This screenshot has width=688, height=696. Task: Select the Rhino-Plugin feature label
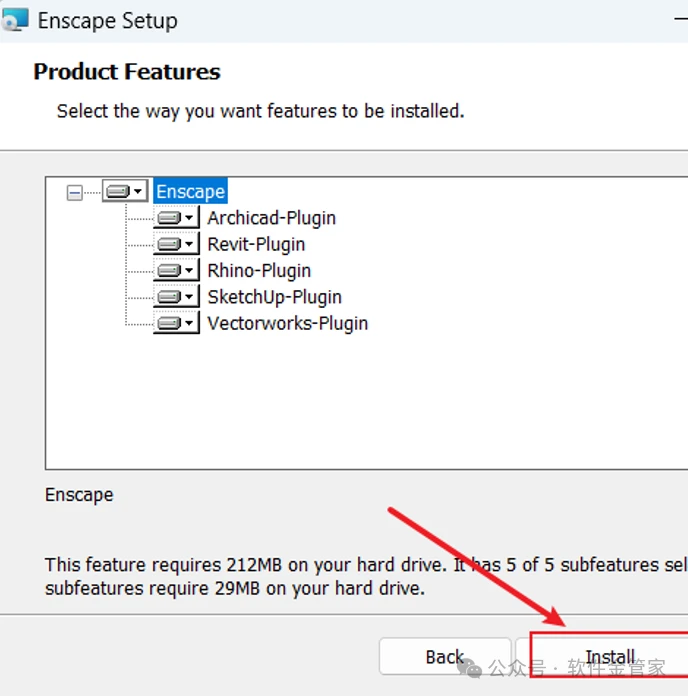tap(259, 271)
